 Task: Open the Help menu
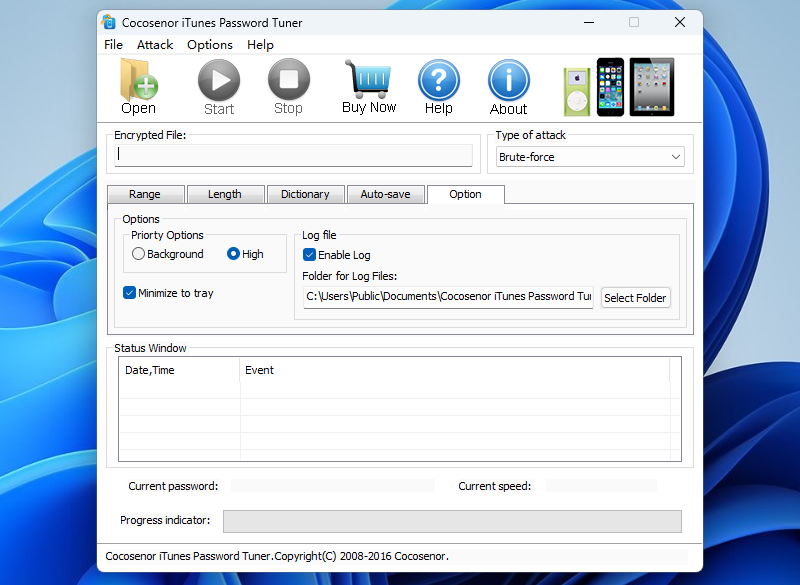pos(260,45)
